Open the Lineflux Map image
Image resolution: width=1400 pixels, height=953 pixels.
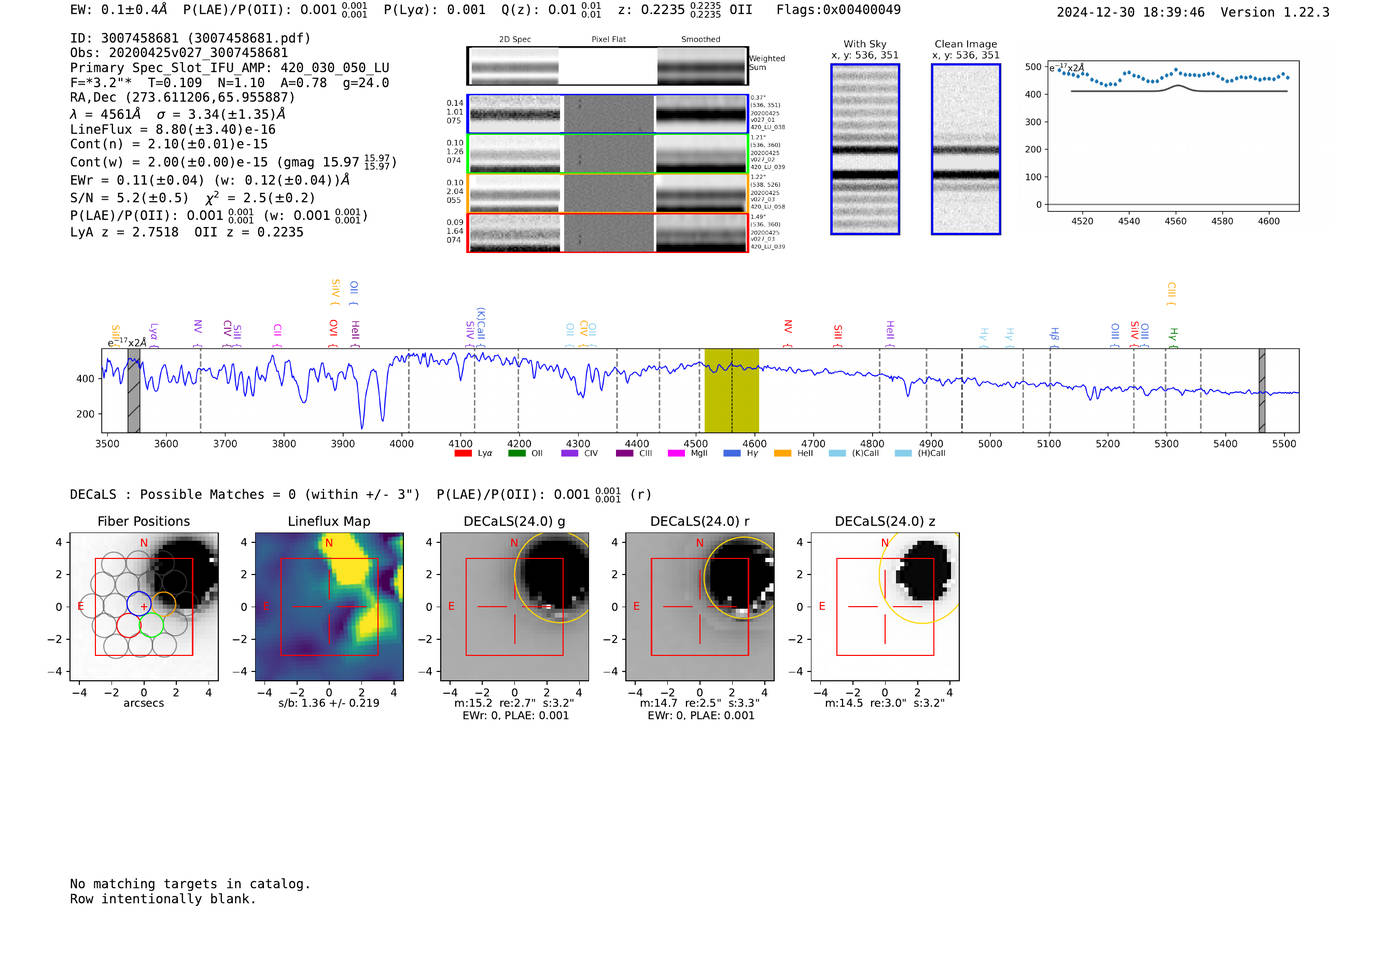(329, 606)
